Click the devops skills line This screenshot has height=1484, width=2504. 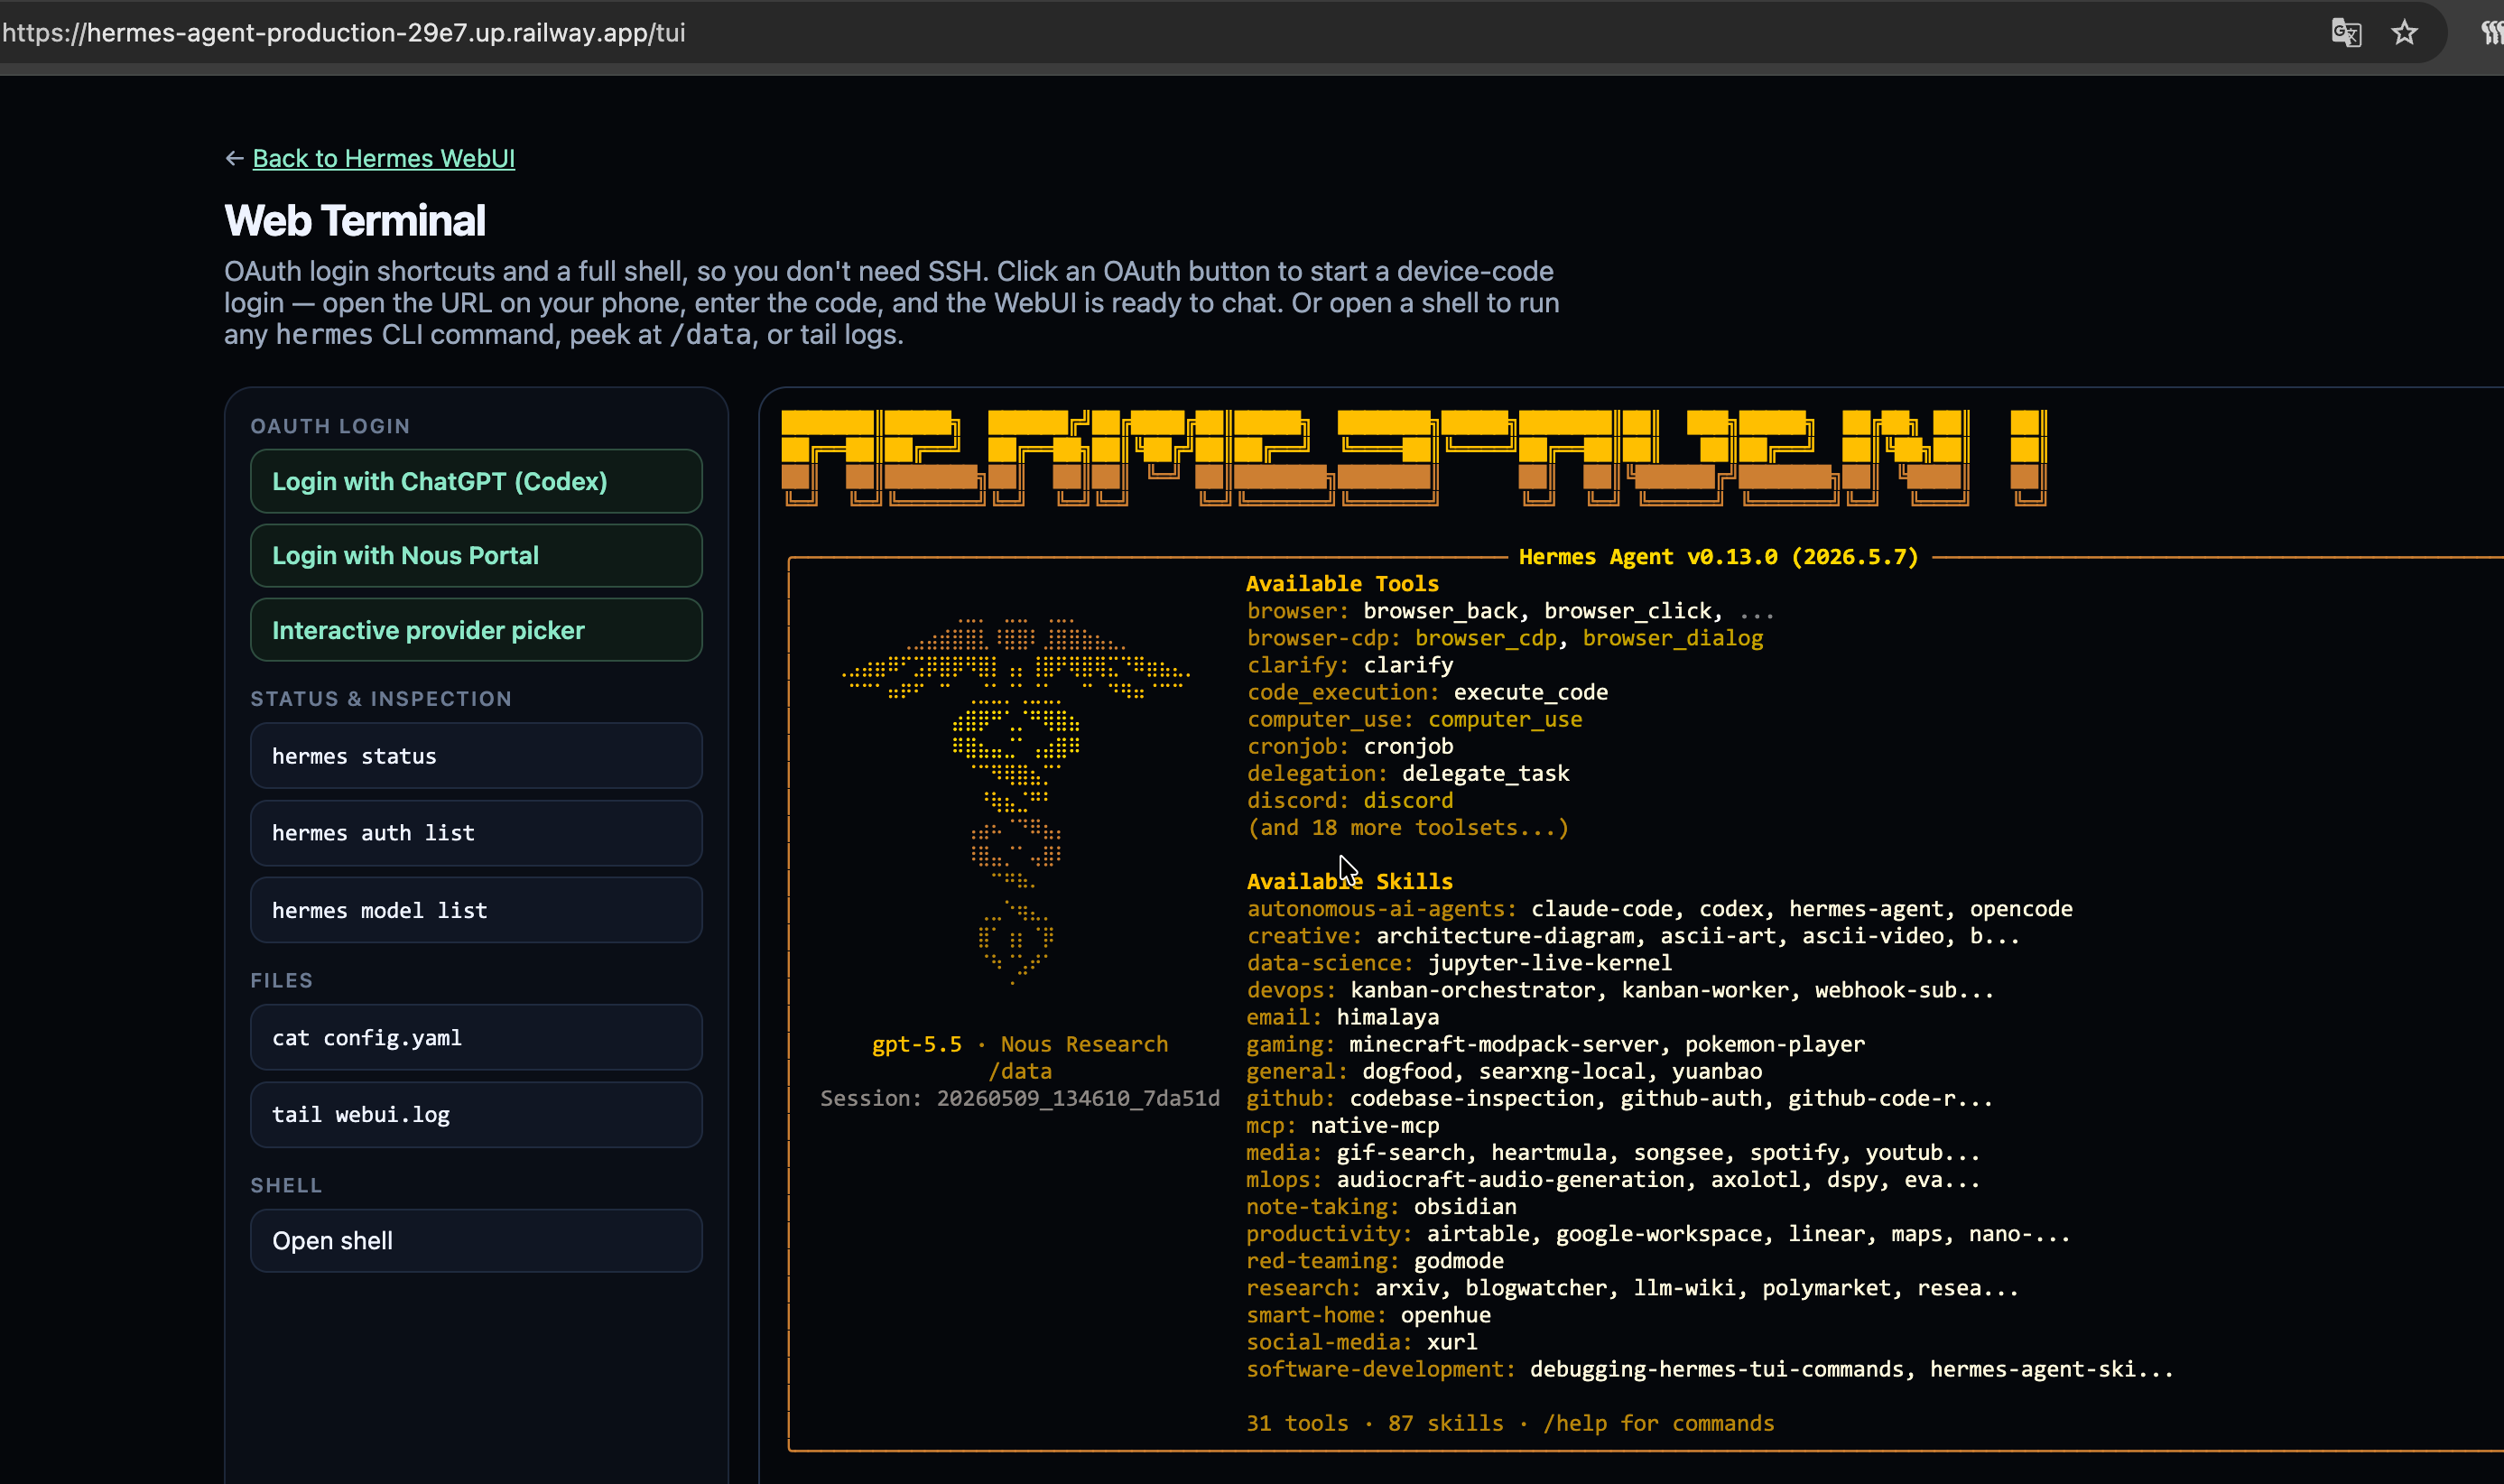[1620, 990]
